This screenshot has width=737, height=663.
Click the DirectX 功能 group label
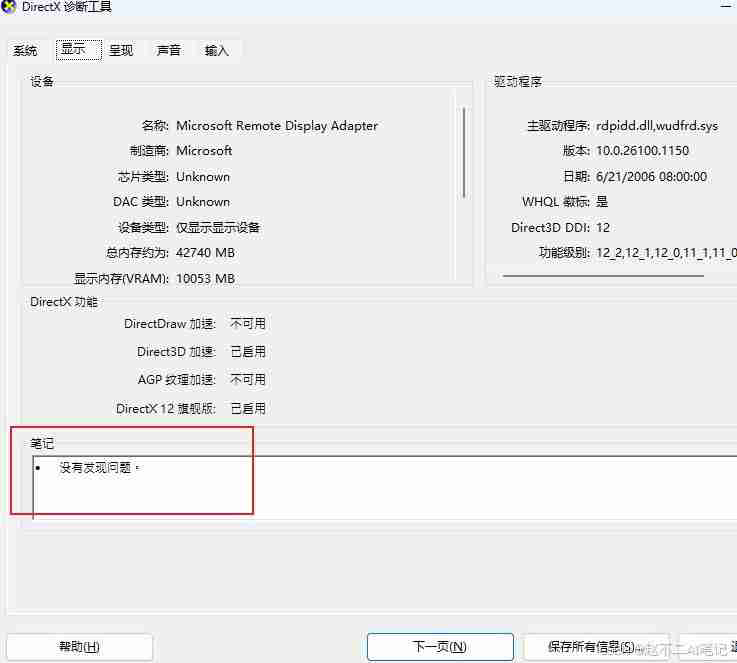[64, 302]
